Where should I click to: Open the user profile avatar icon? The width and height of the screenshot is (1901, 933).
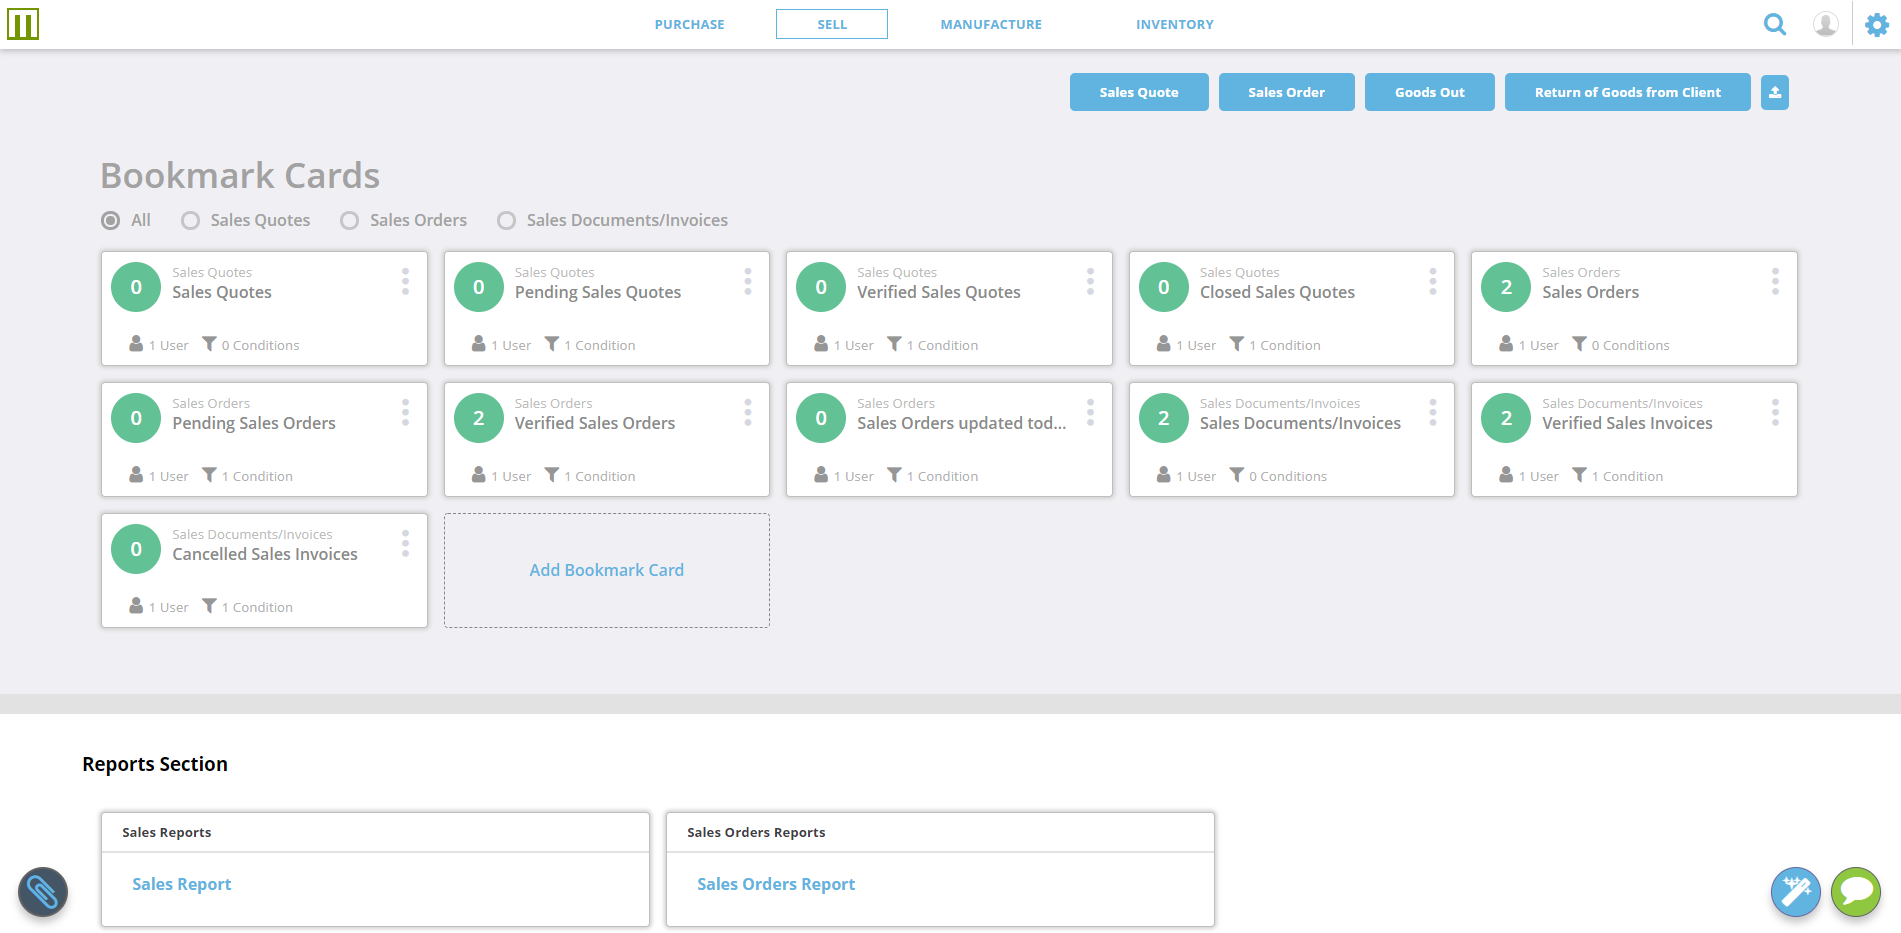pos(1825,24)
